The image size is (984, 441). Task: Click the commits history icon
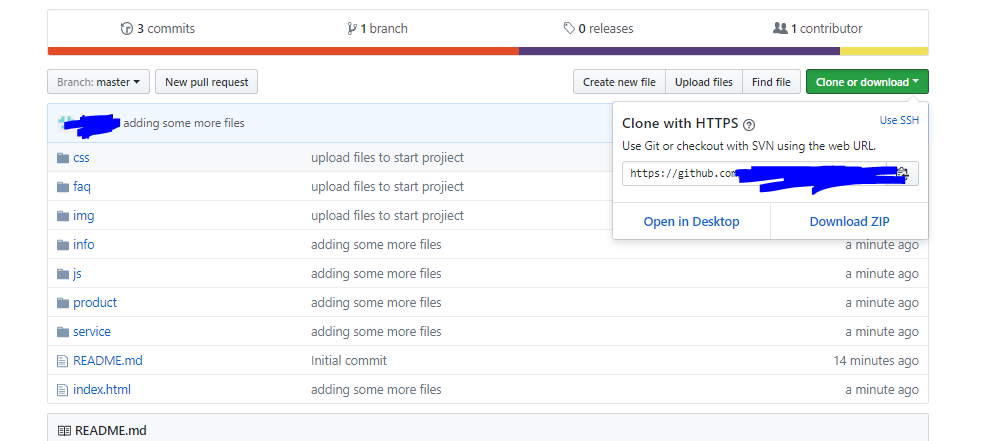(126, 29)
